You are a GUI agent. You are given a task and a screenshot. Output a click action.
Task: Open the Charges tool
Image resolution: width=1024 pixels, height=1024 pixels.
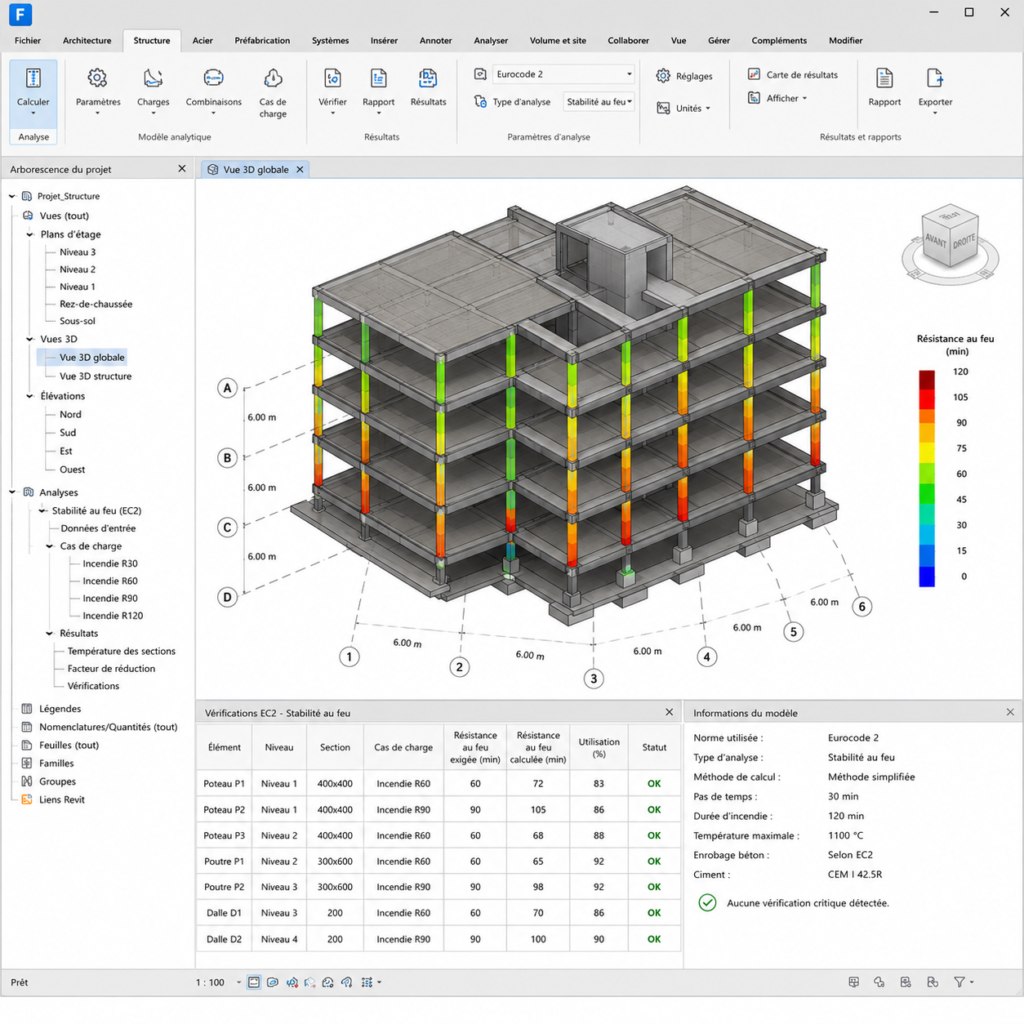[x=153, y=78]
